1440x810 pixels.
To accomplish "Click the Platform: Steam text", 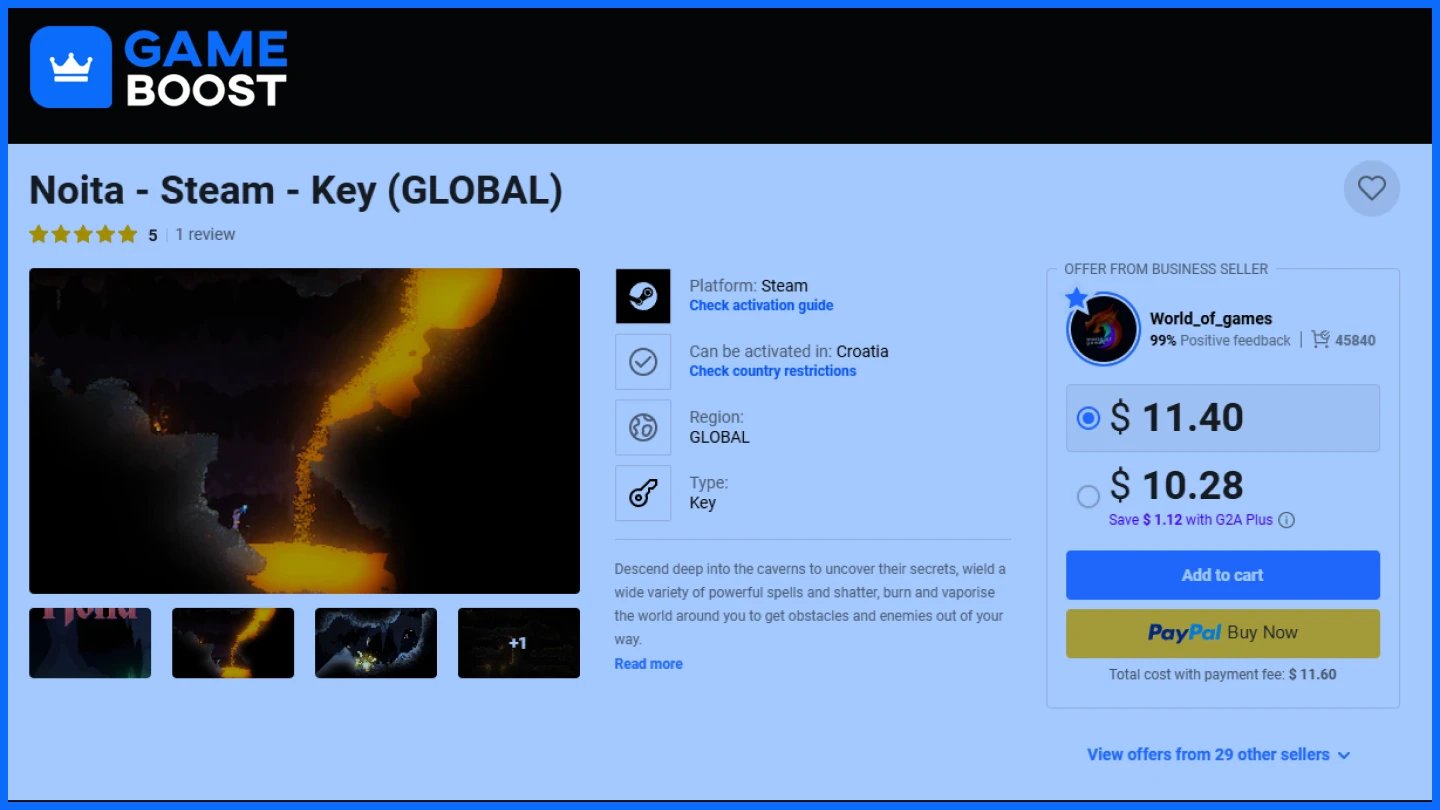I will coord(749,286).
